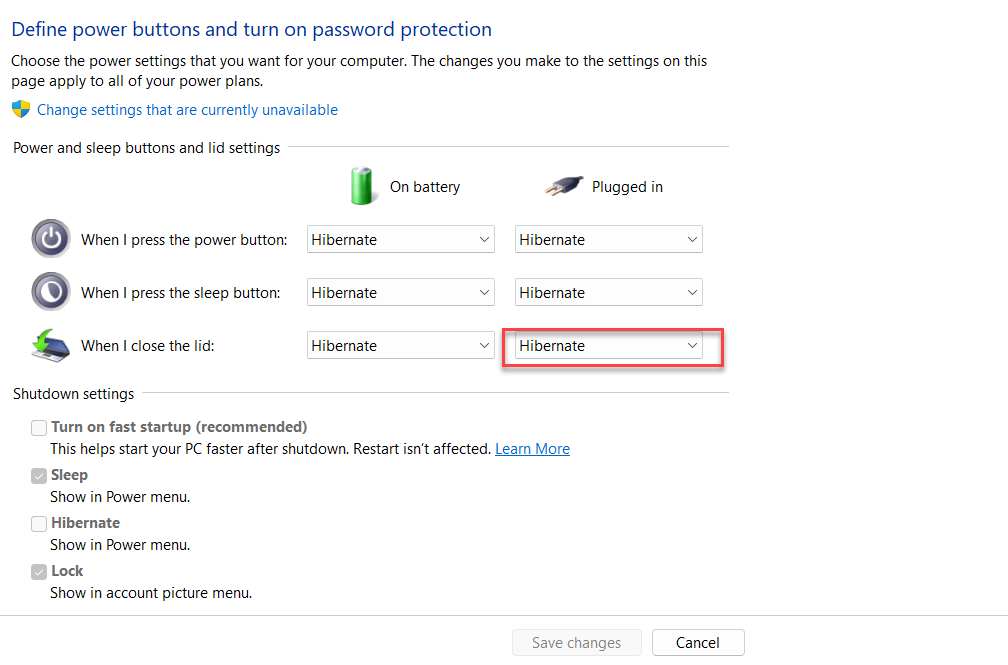Toggle the Lock checkbox
This screenshot has width=1008, height=665.
[39, 572]
